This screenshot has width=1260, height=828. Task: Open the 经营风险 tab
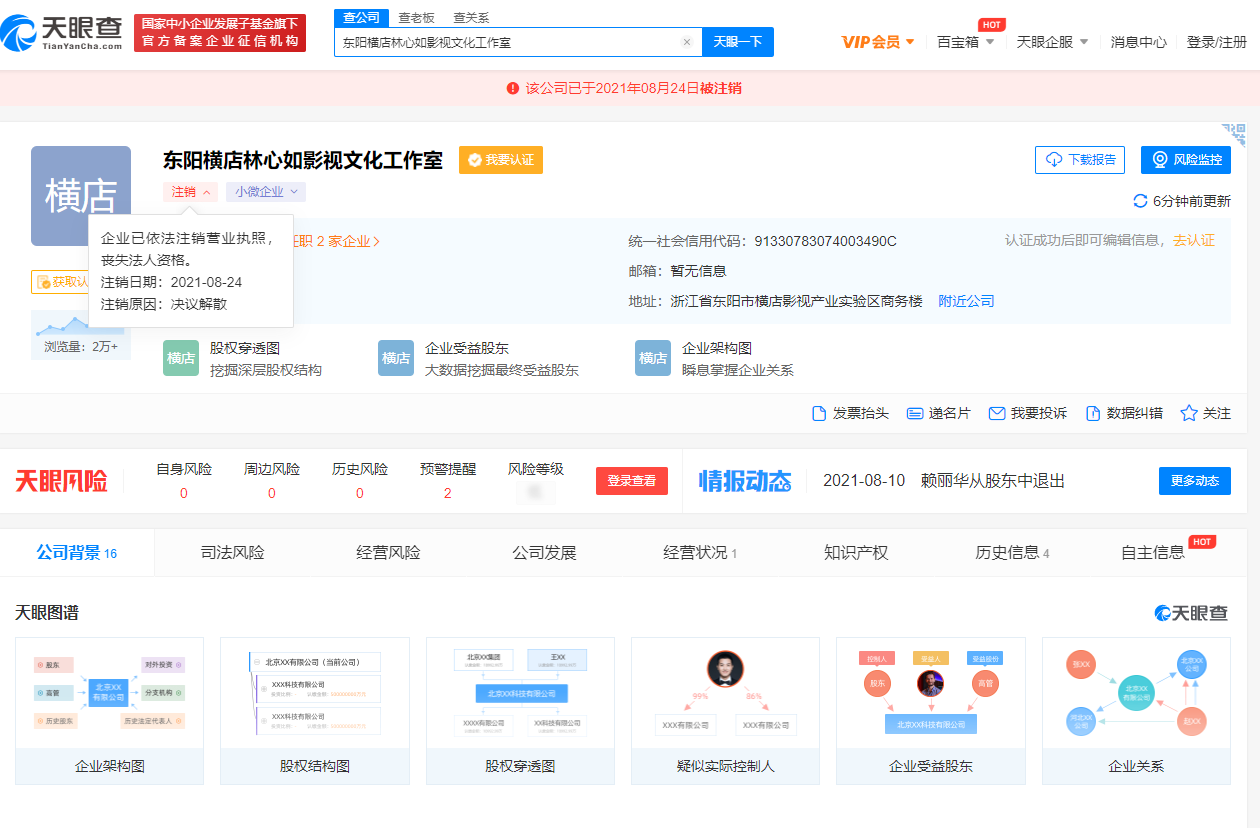coord(388,552)
